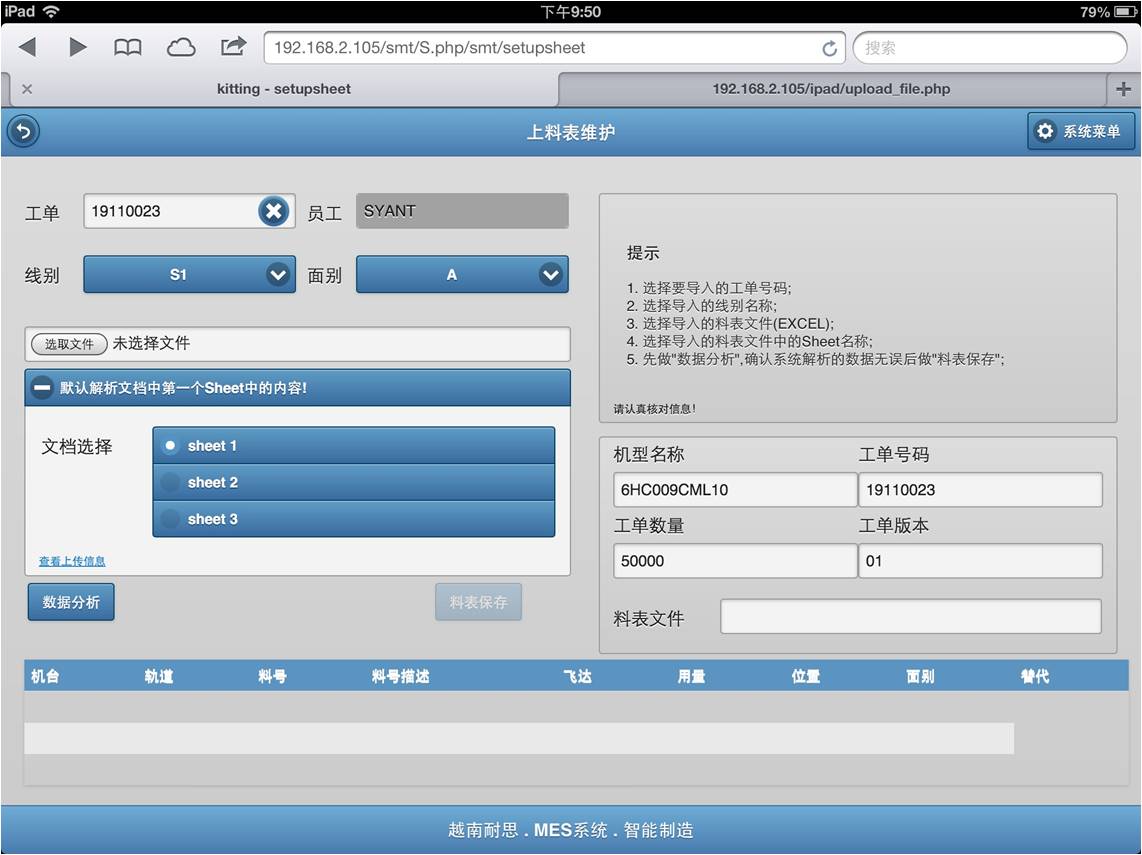Reload the page with refresh icon
The height and width of the screenshot is (855, 1142).
pyautogui.click(x=829, y=48)
